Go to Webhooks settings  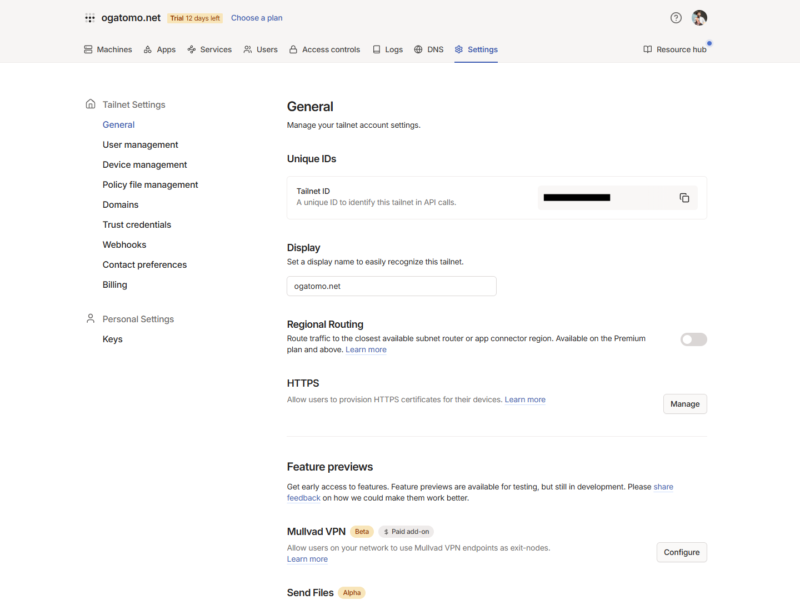coord(124,245)
